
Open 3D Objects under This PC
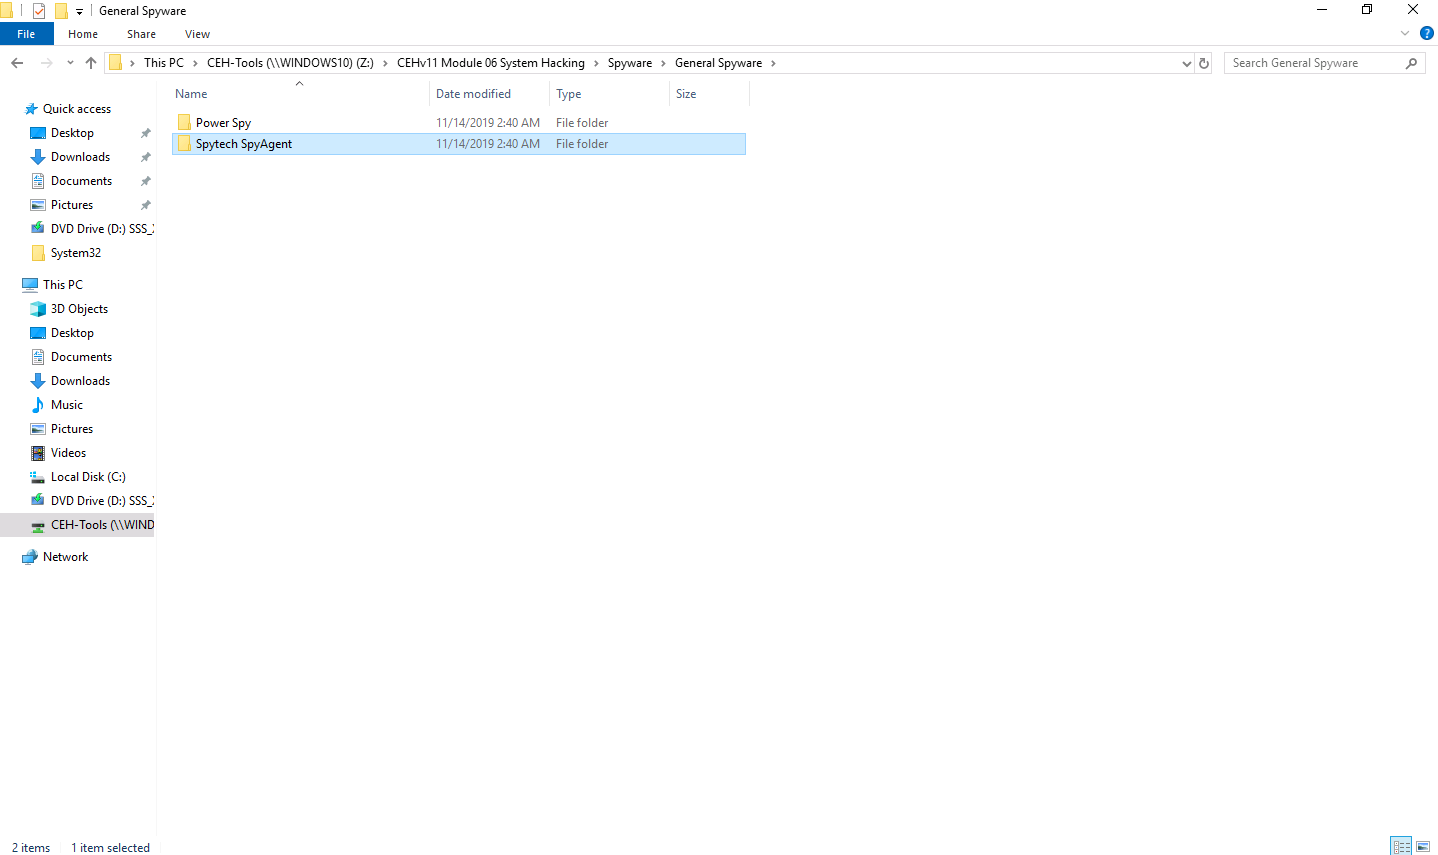coord(79,309)
